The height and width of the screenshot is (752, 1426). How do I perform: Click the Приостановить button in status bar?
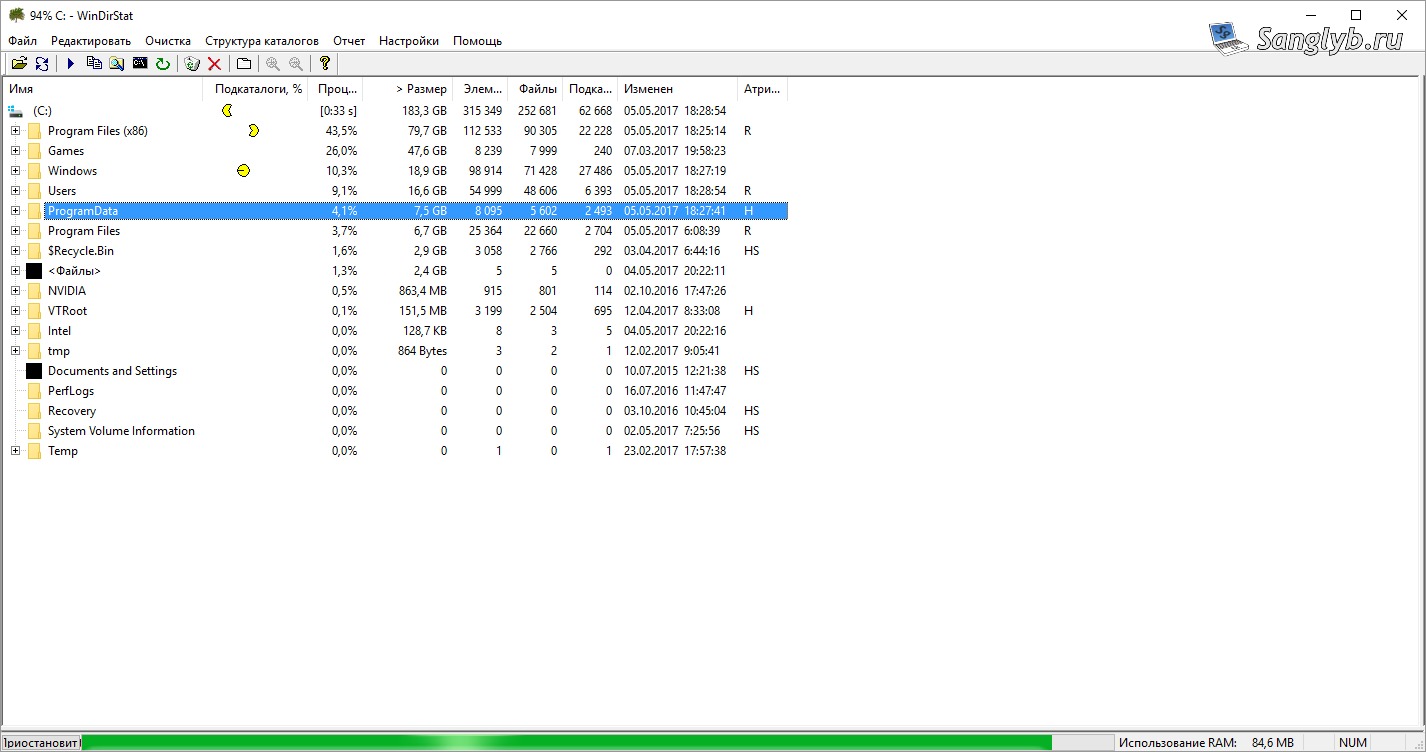click(x=41, y=743)
